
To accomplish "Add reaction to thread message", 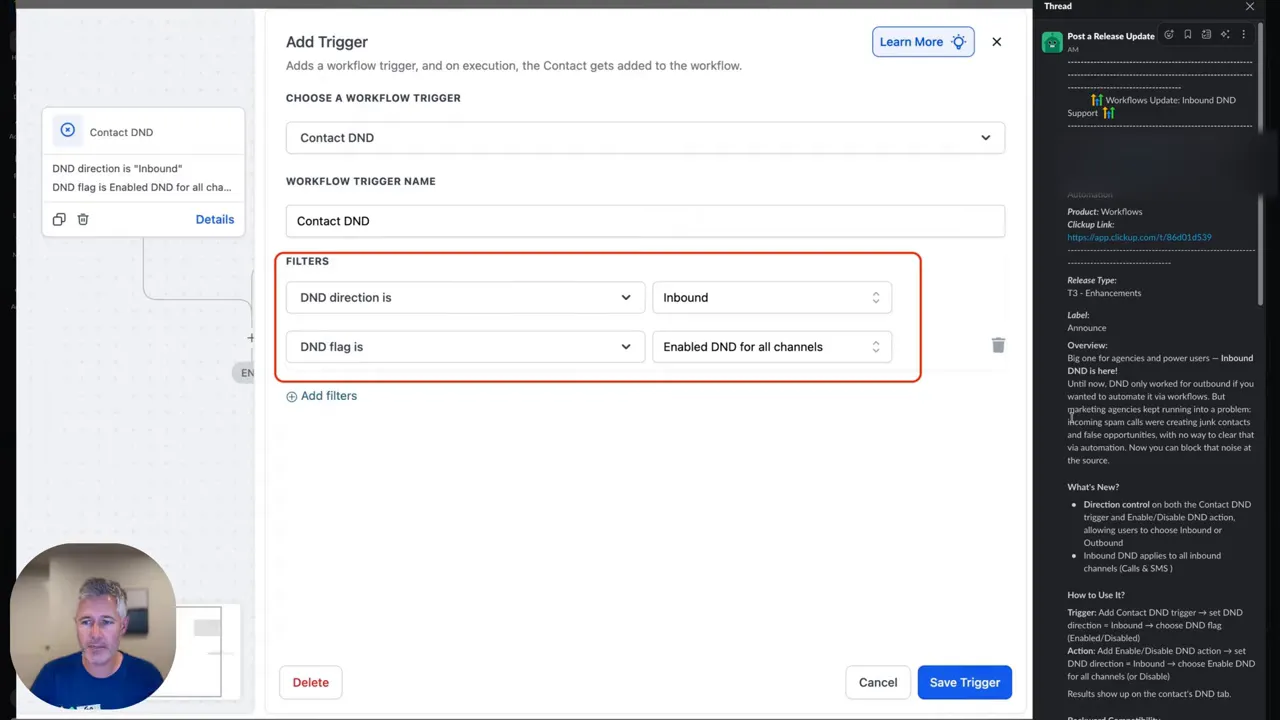I will pyautogui.click(x=1169, y=35).
